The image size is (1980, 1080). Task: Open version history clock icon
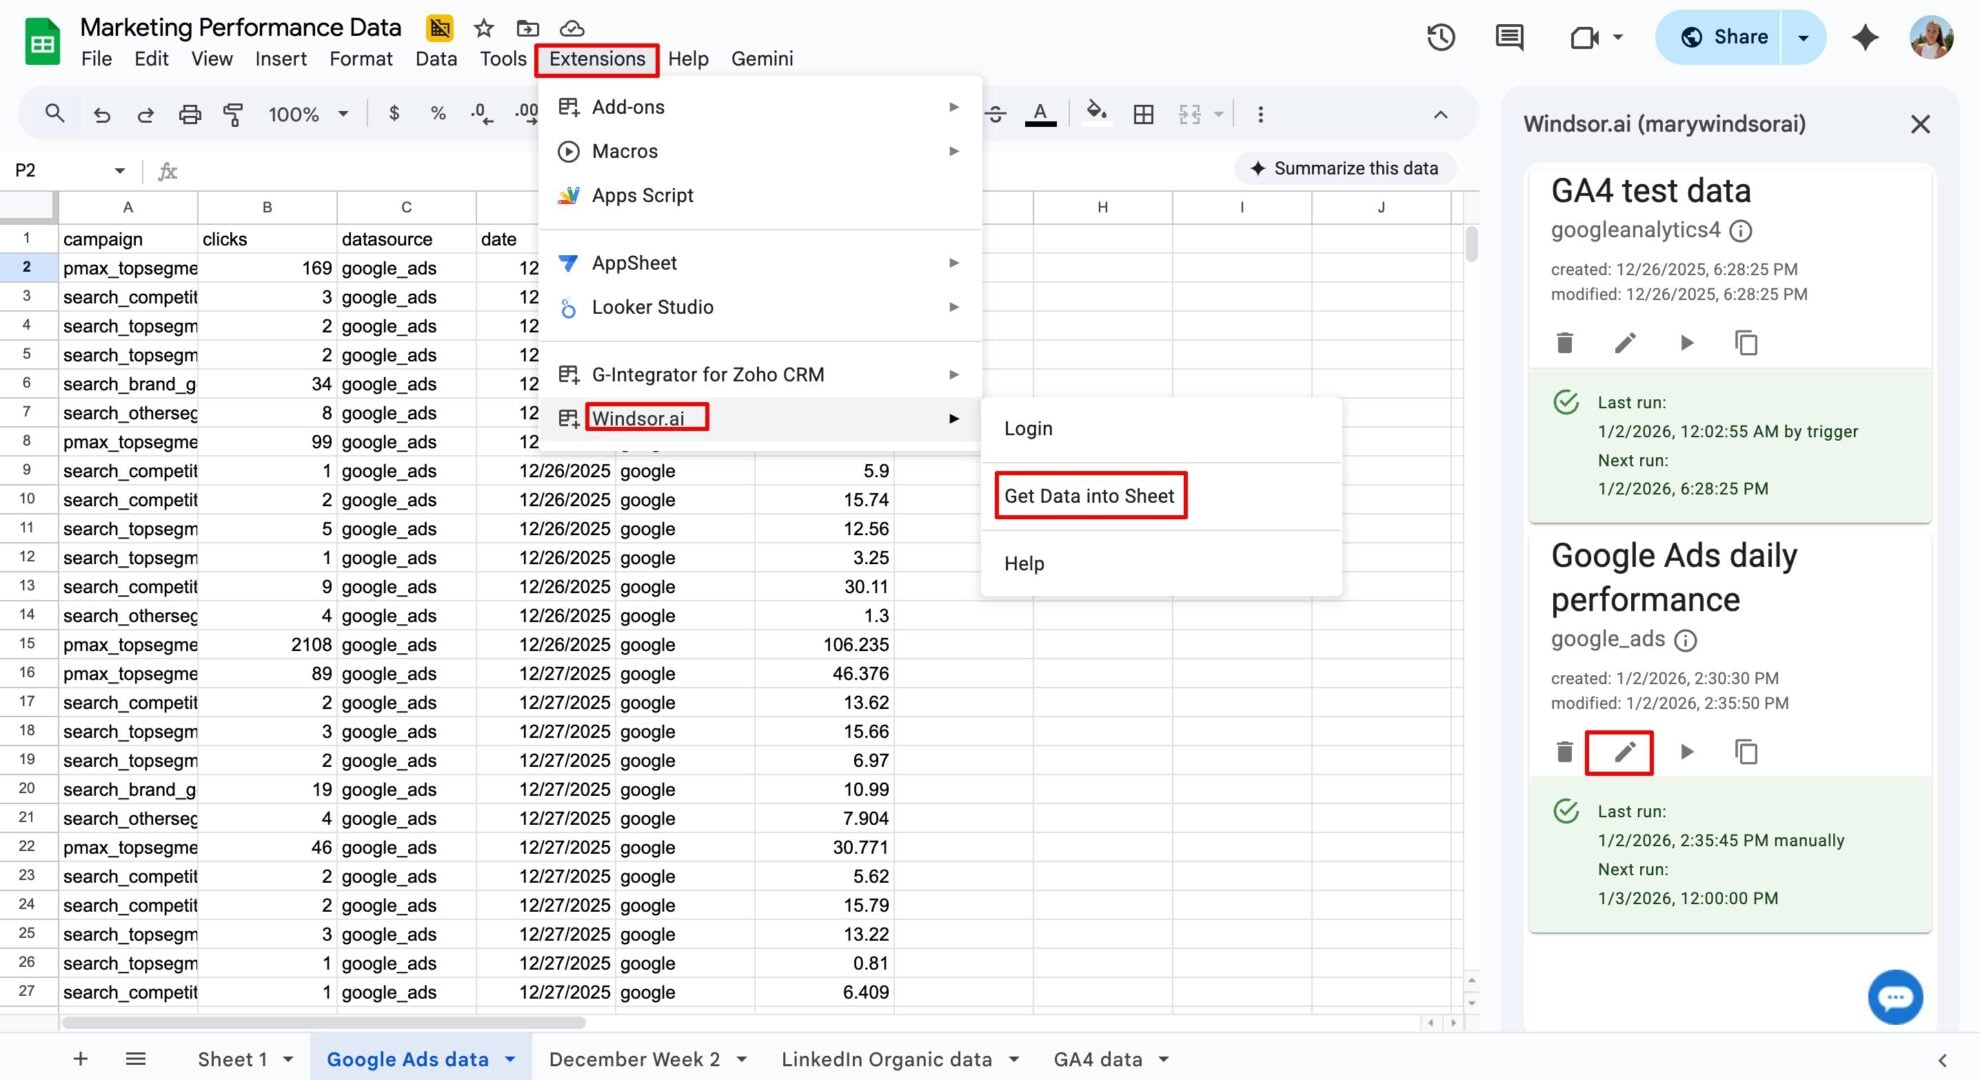(1441, 38)
